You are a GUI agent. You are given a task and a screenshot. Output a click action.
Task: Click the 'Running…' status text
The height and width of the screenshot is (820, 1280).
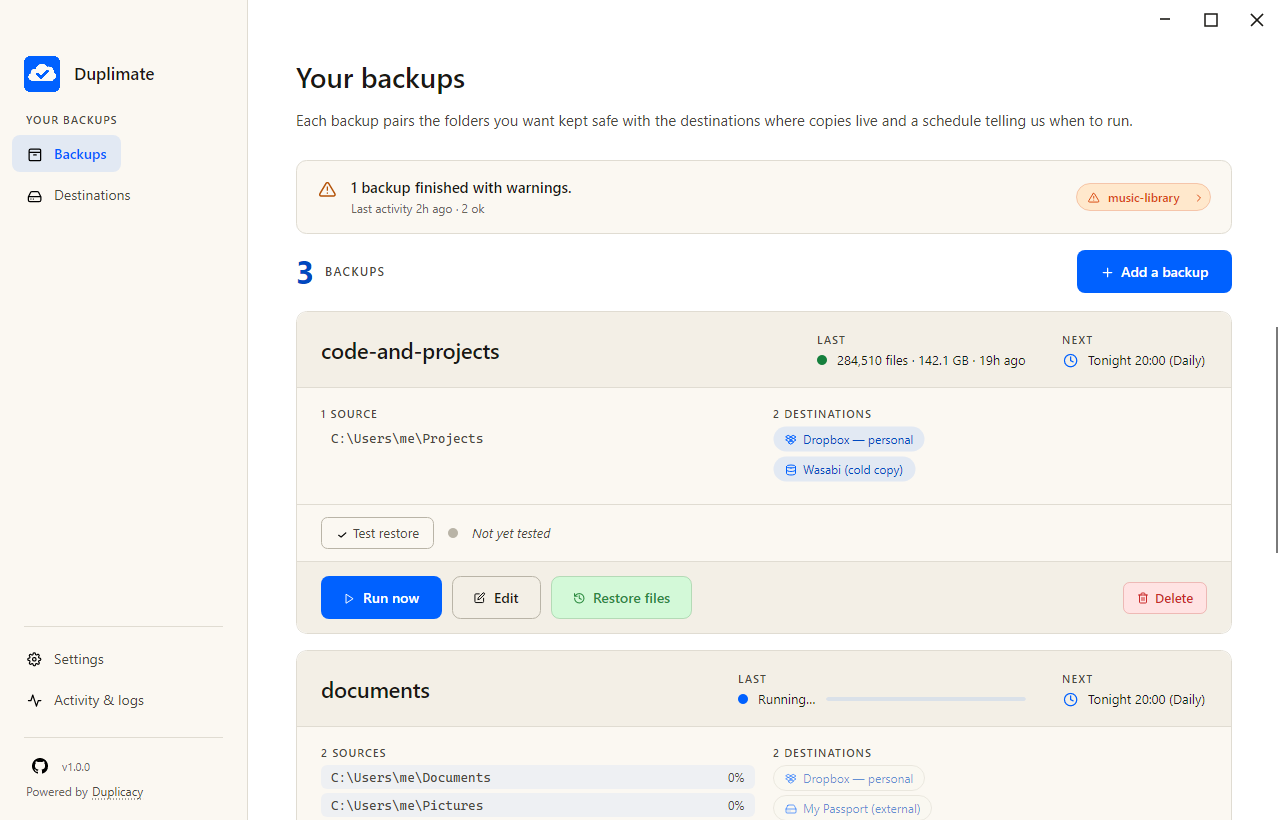[x=787, y=699]
